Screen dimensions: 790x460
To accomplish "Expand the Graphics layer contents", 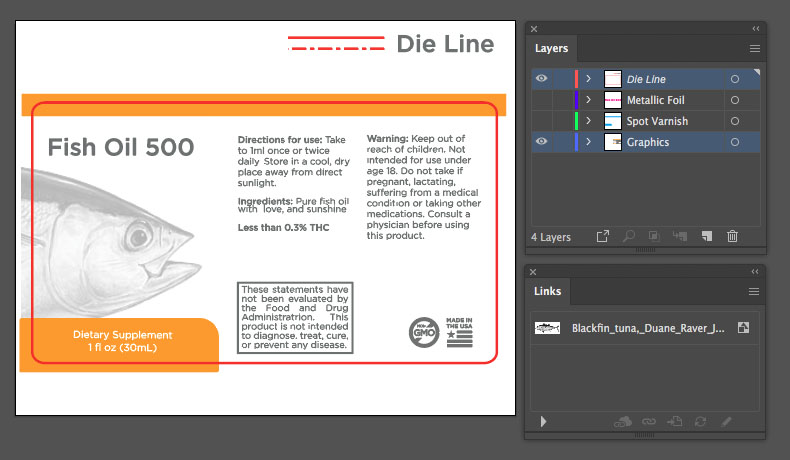I will point(588,142).
